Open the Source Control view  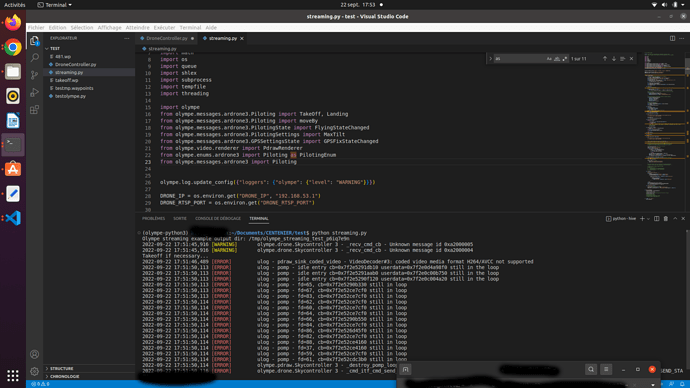pyautogui.click(x=35, y=75)
